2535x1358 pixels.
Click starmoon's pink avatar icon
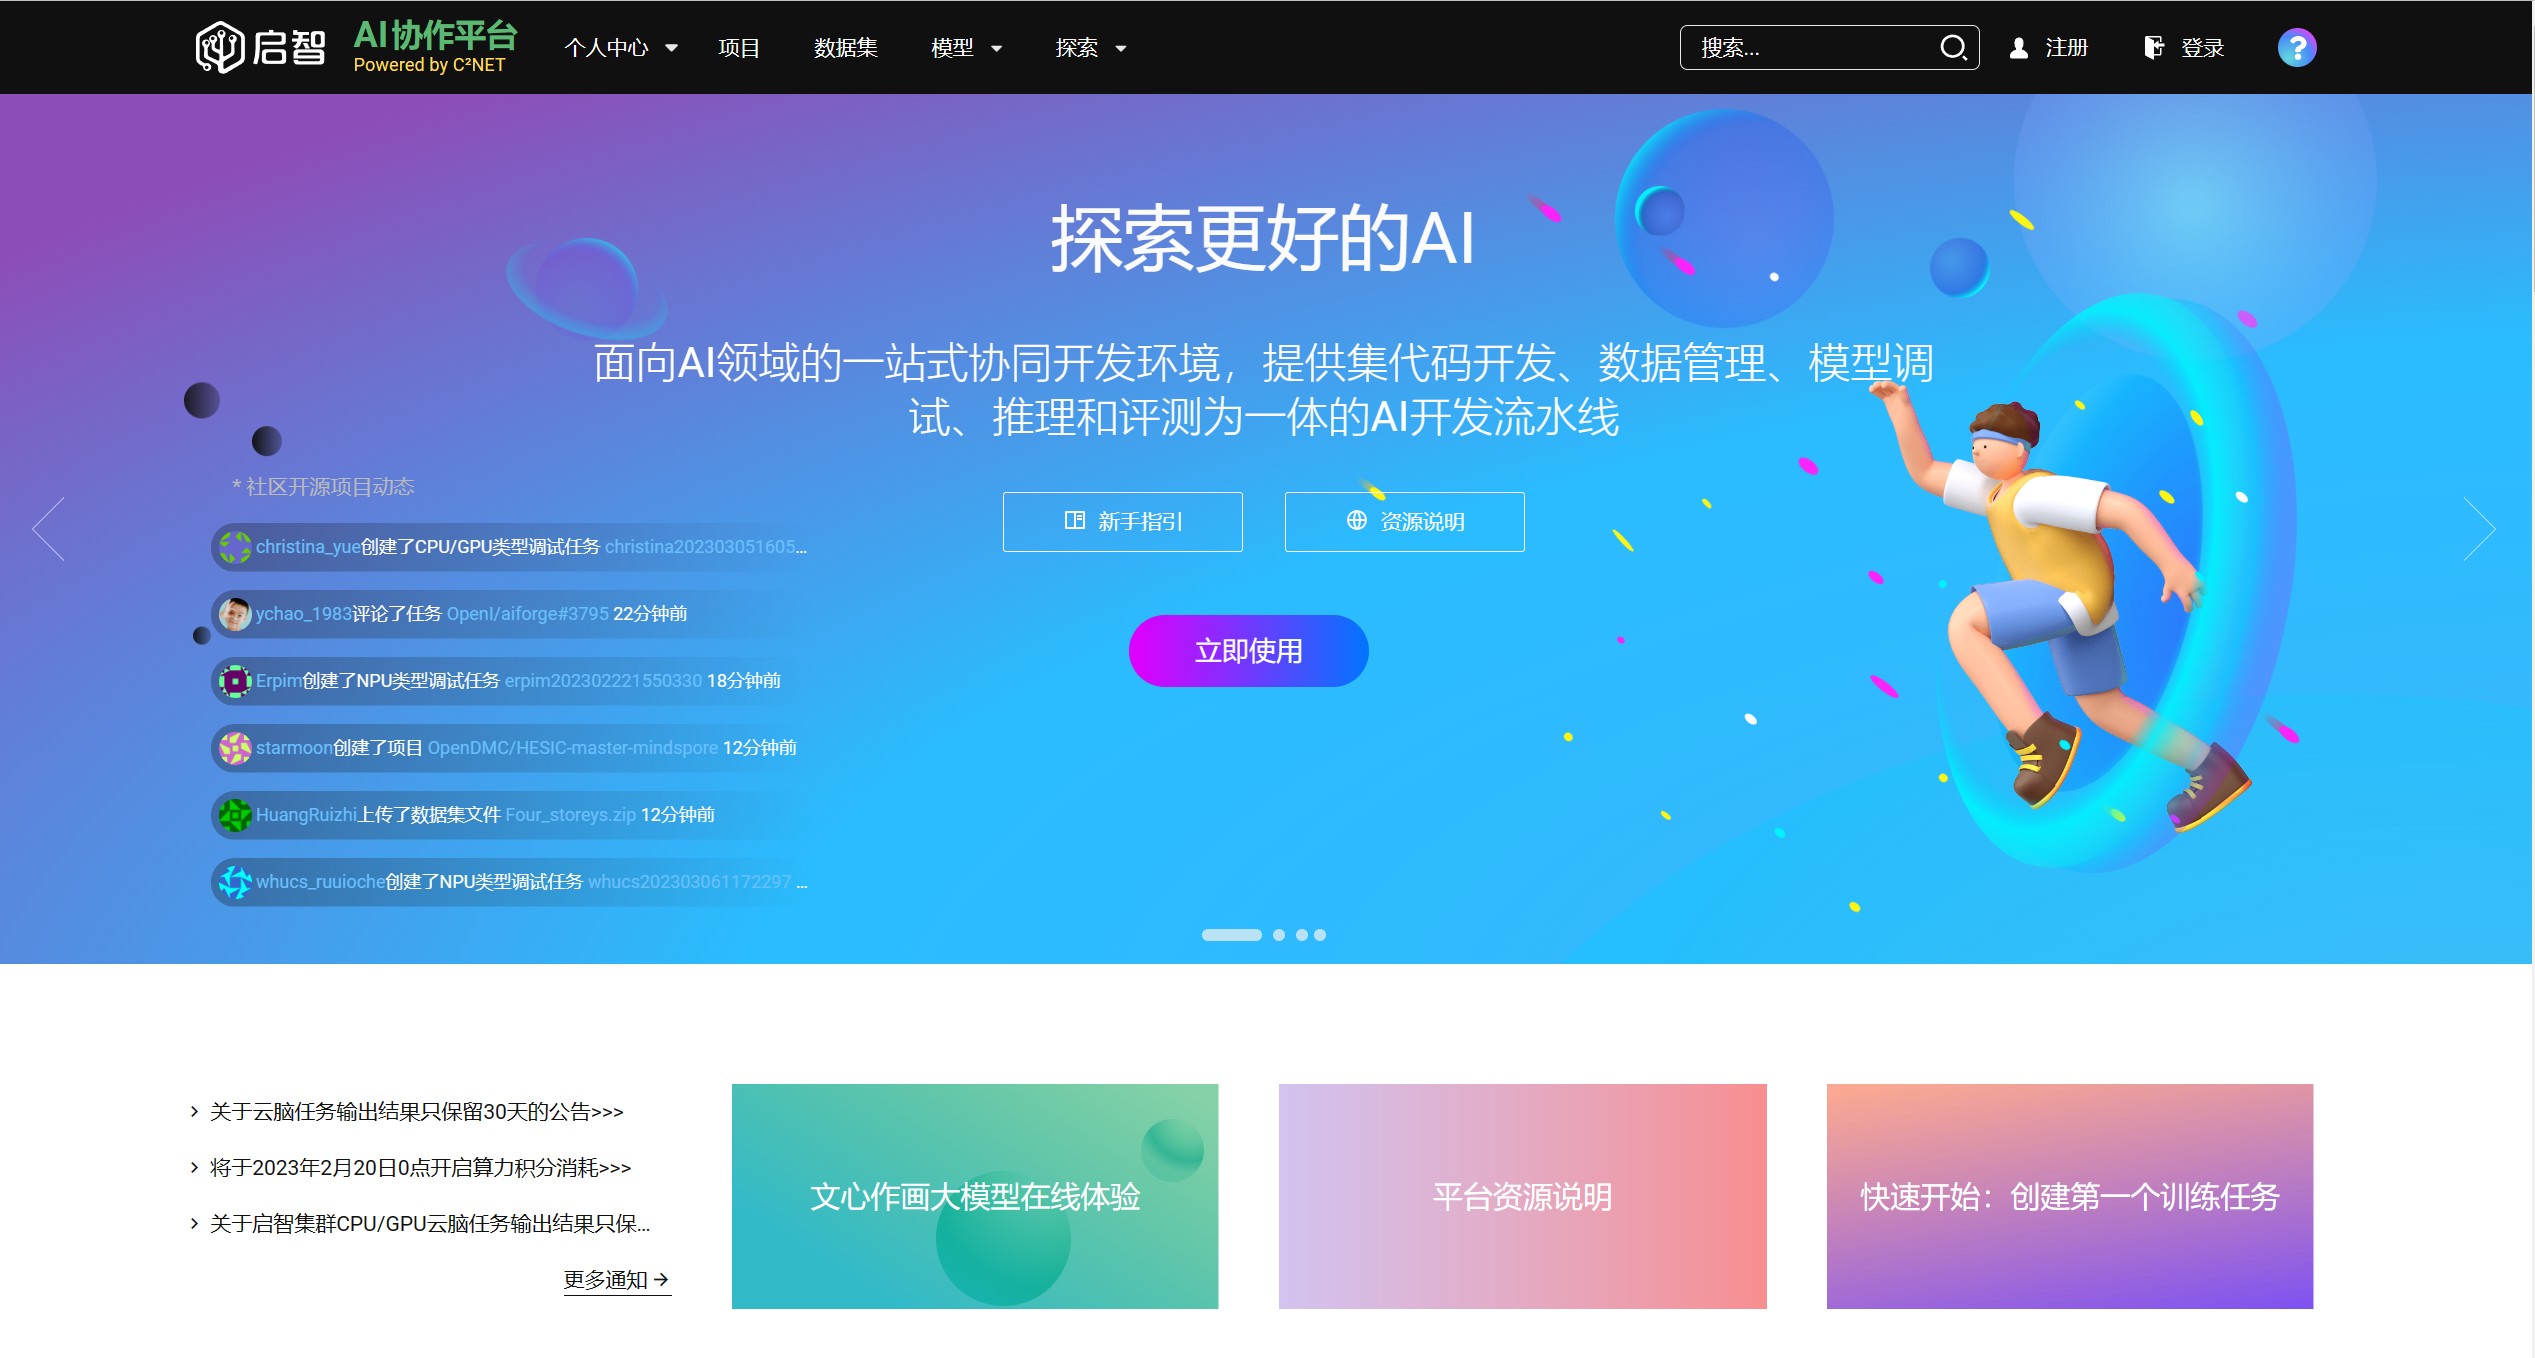point(235,748)
